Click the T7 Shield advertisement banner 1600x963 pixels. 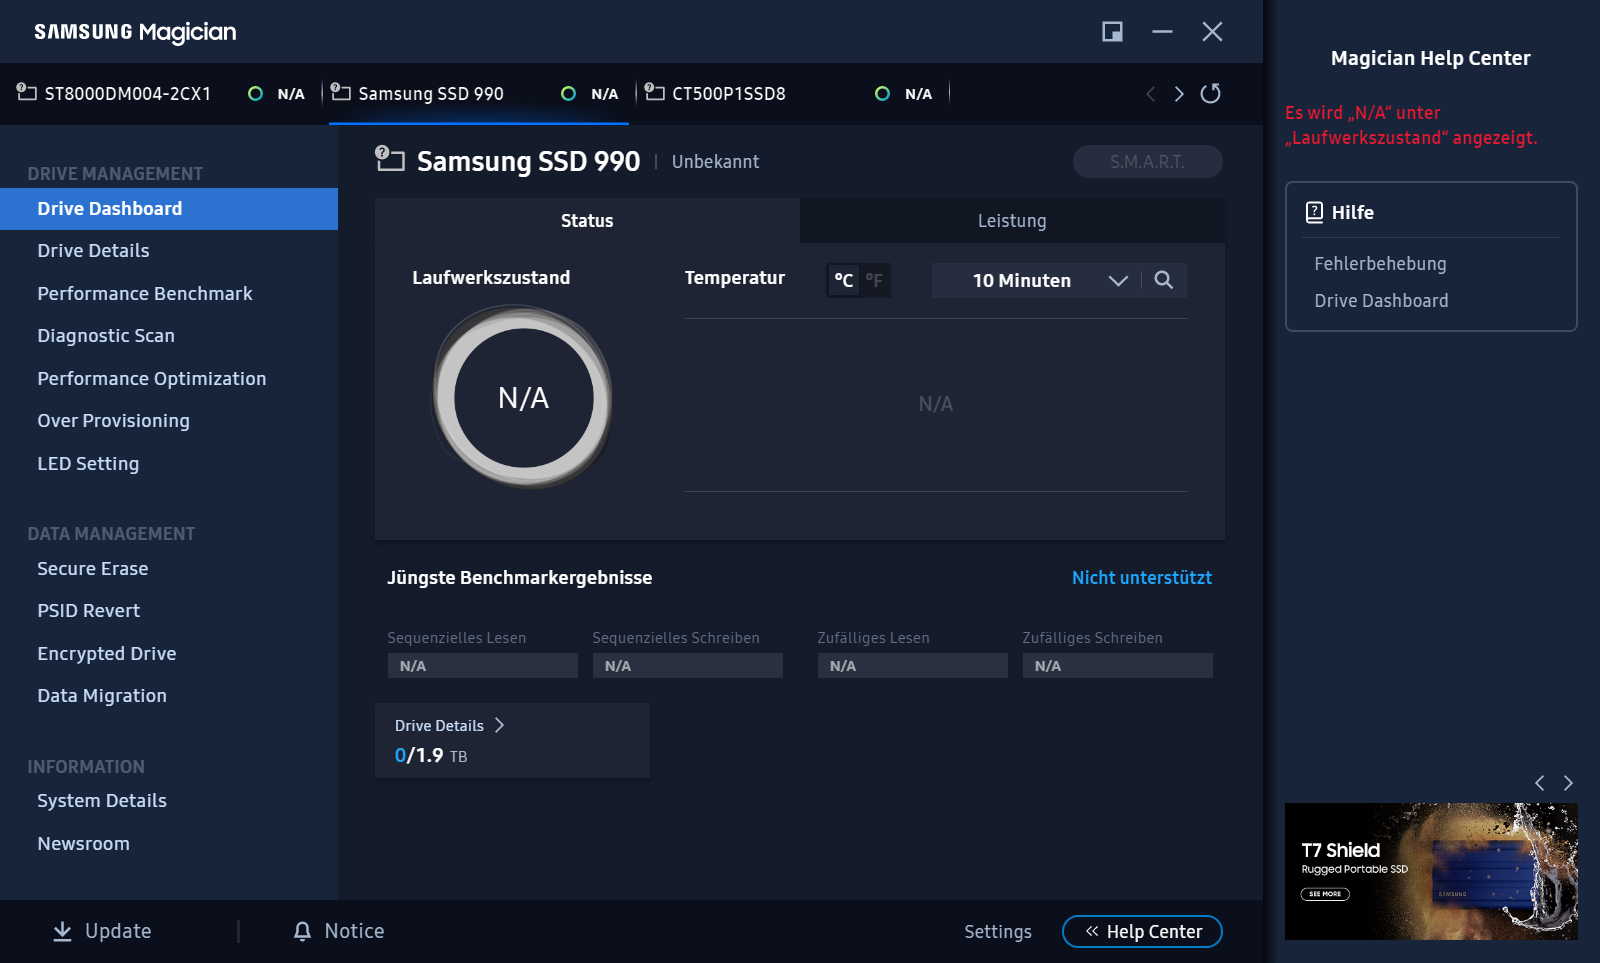click(x=1431, y=871)
